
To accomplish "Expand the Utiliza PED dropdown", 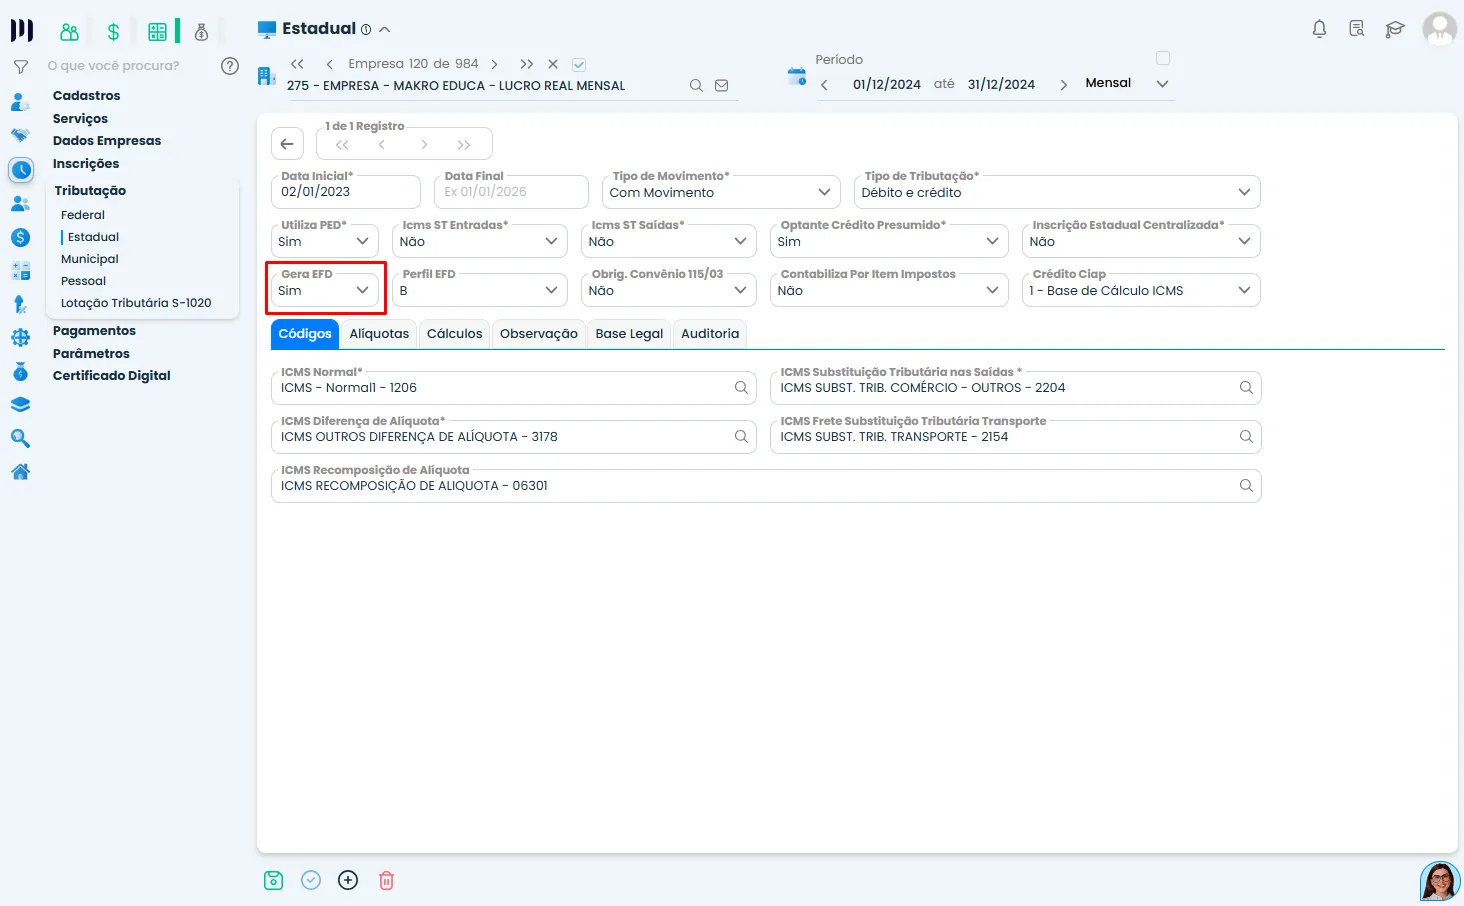I will coord(325,241).
